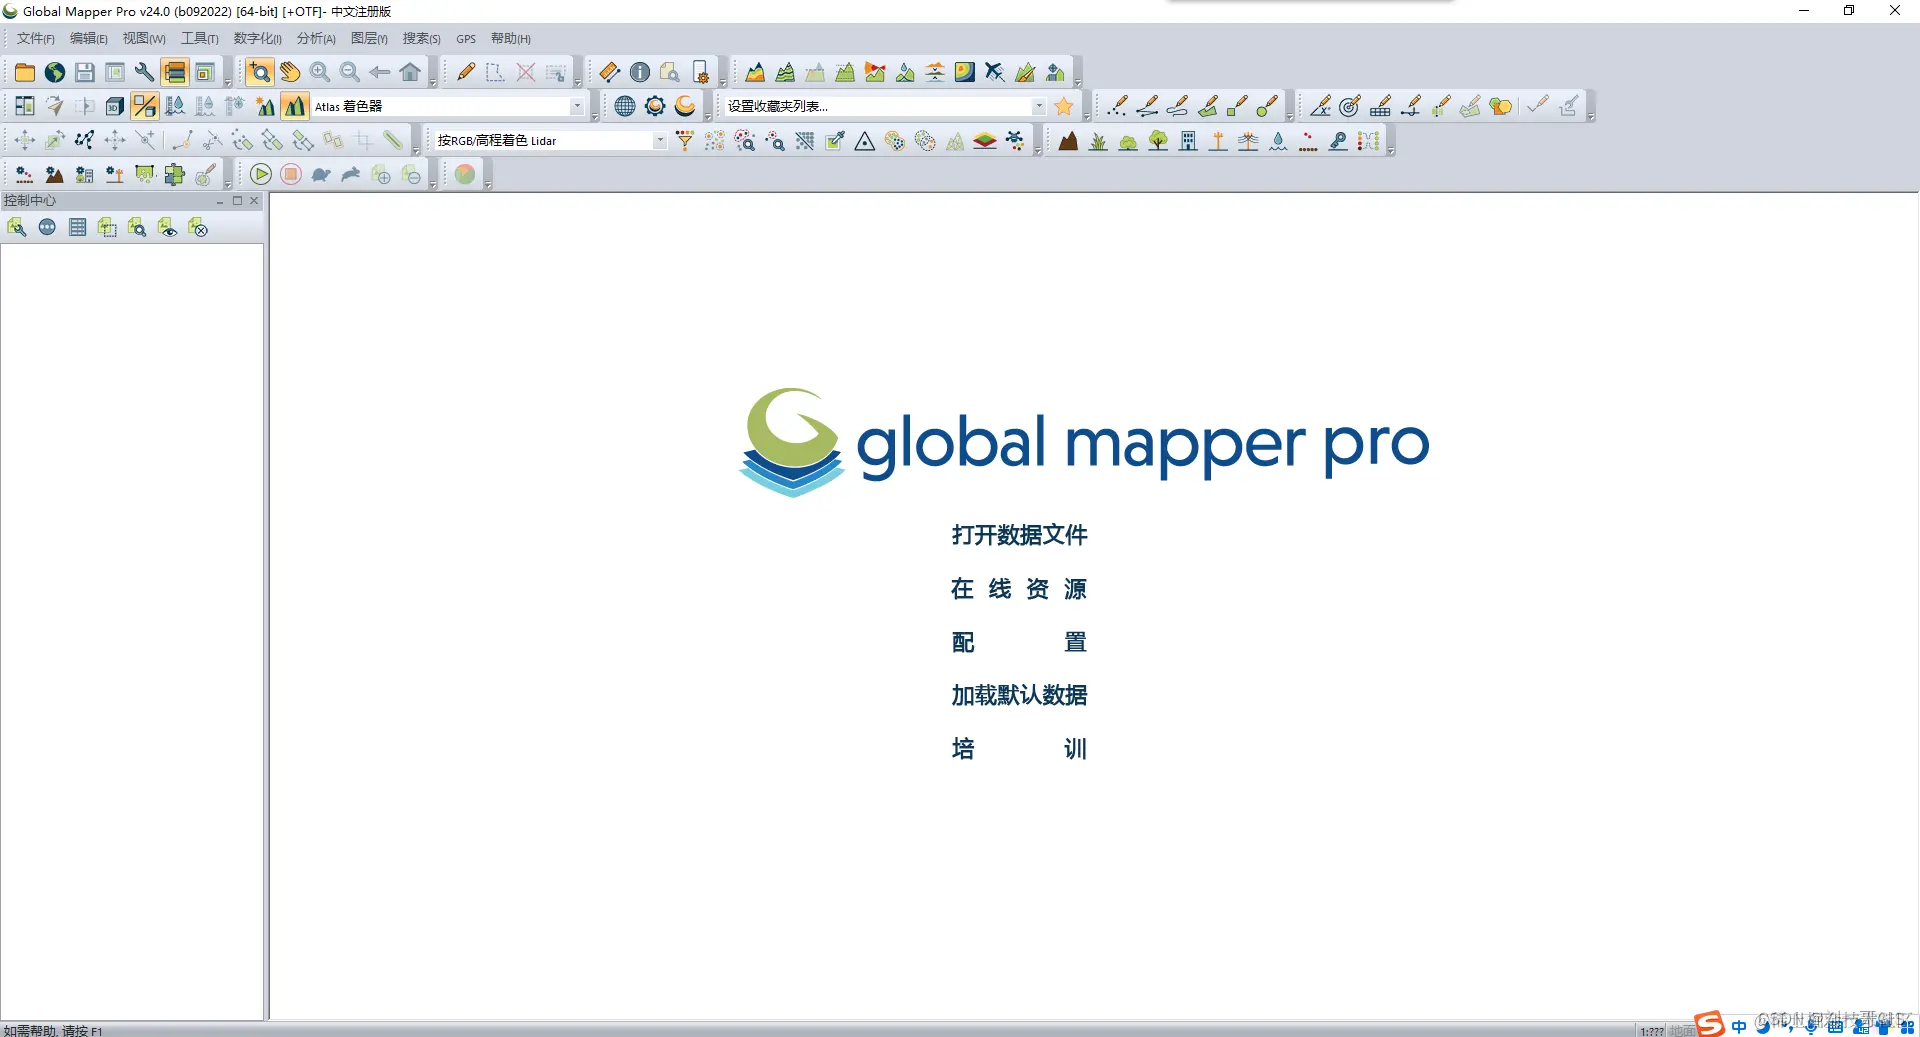Click the Lidar powerline pole icon

(x=1218, y=141)
